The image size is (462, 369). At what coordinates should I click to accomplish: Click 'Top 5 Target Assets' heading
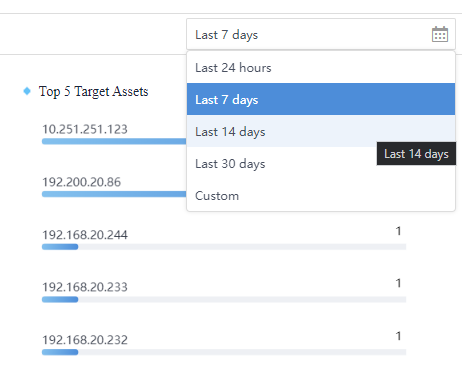click(93, 91)
